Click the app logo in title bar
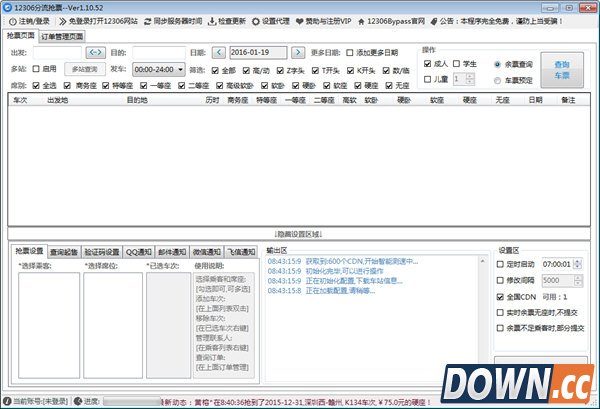This screenshot has height=409, width=600. click(7, 7)
